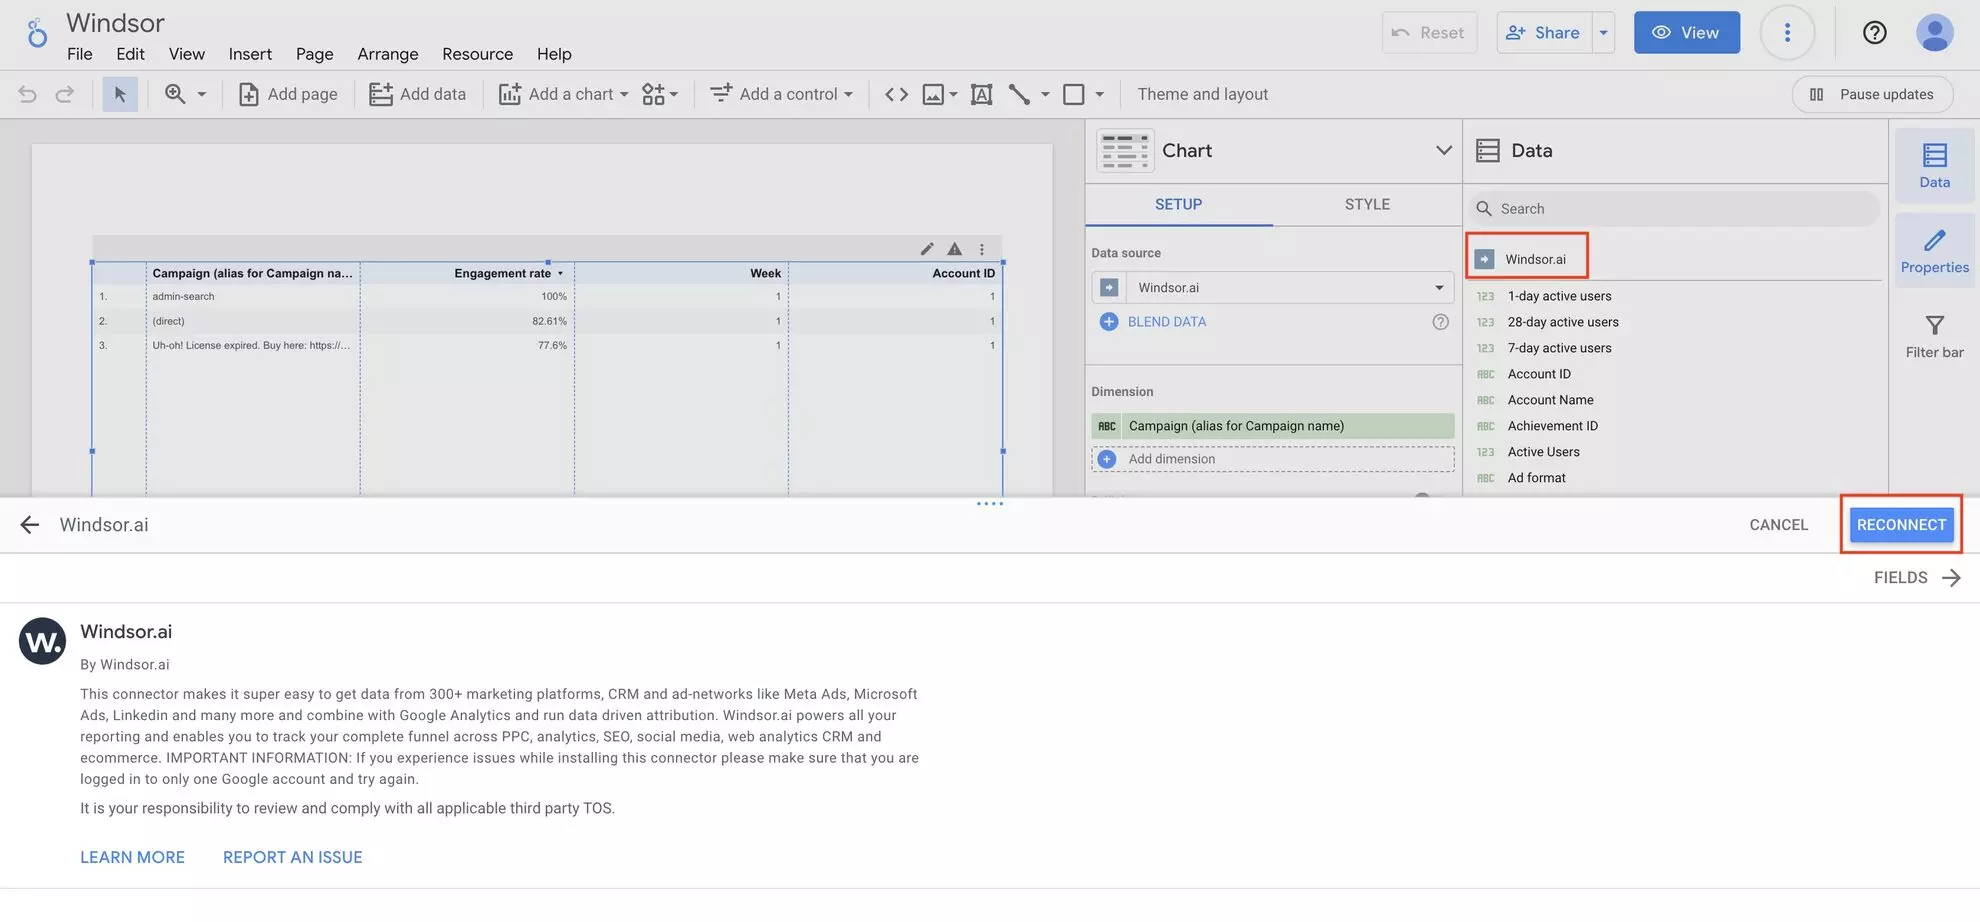
Task: Open the Arrange menu
Action: (x=388, y=54)
